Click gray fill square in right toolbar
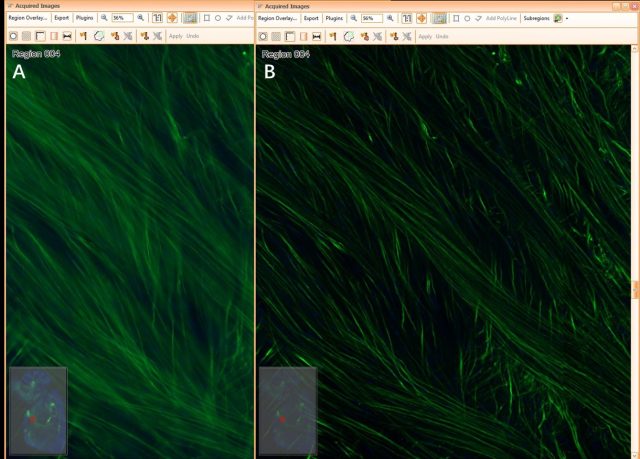Image resolution: width=640 pixels, height=459 pixels. pos(276,36)
